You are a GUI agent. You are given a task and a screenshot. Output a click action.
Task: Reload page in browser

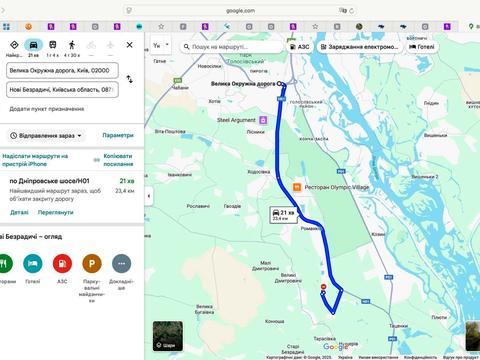click(x=351, y=11)
